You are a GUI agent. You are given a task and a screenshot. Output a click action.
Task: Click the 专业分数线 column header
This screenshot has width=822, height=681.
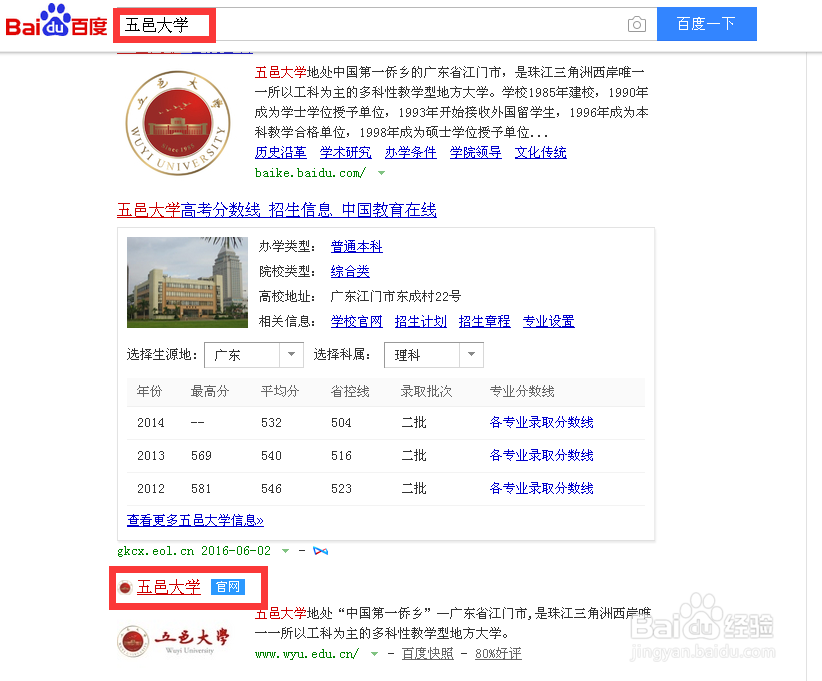[x=522, y=392]
